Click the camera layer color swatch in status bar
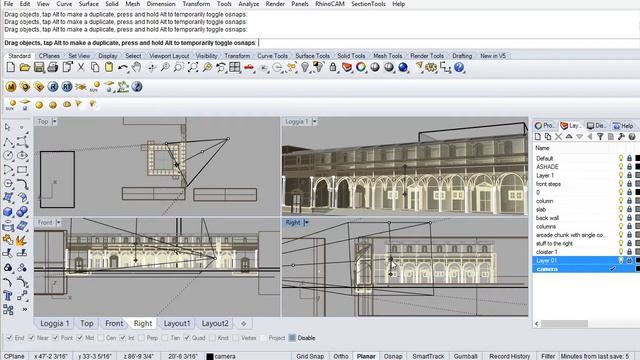640x360 pixels. (x=210, y=356)
